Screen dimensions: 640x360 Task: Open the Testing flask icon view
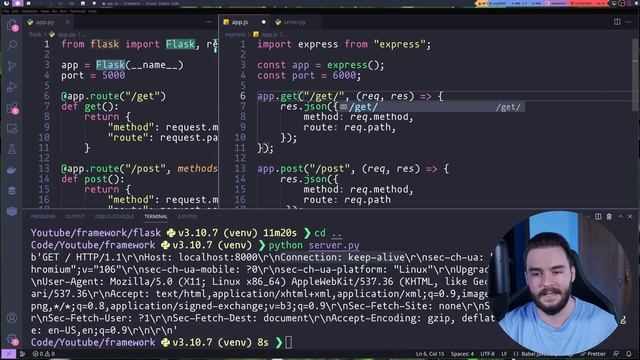pos(12,149)
